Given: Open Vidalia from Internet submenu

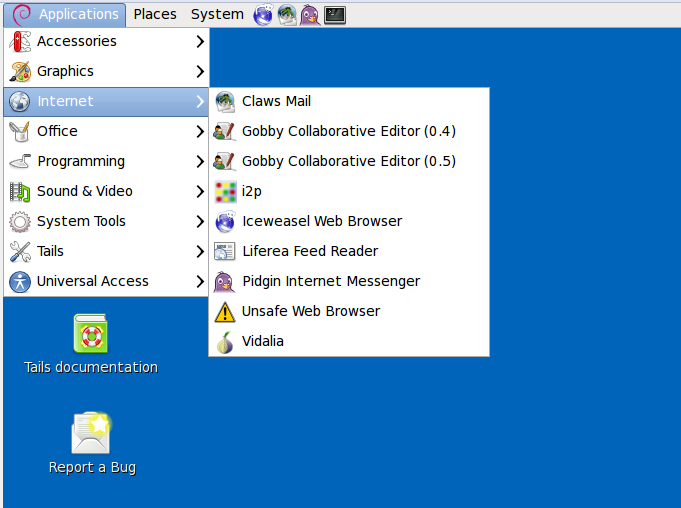Looking at the screenshot, I should pos(349,341).
